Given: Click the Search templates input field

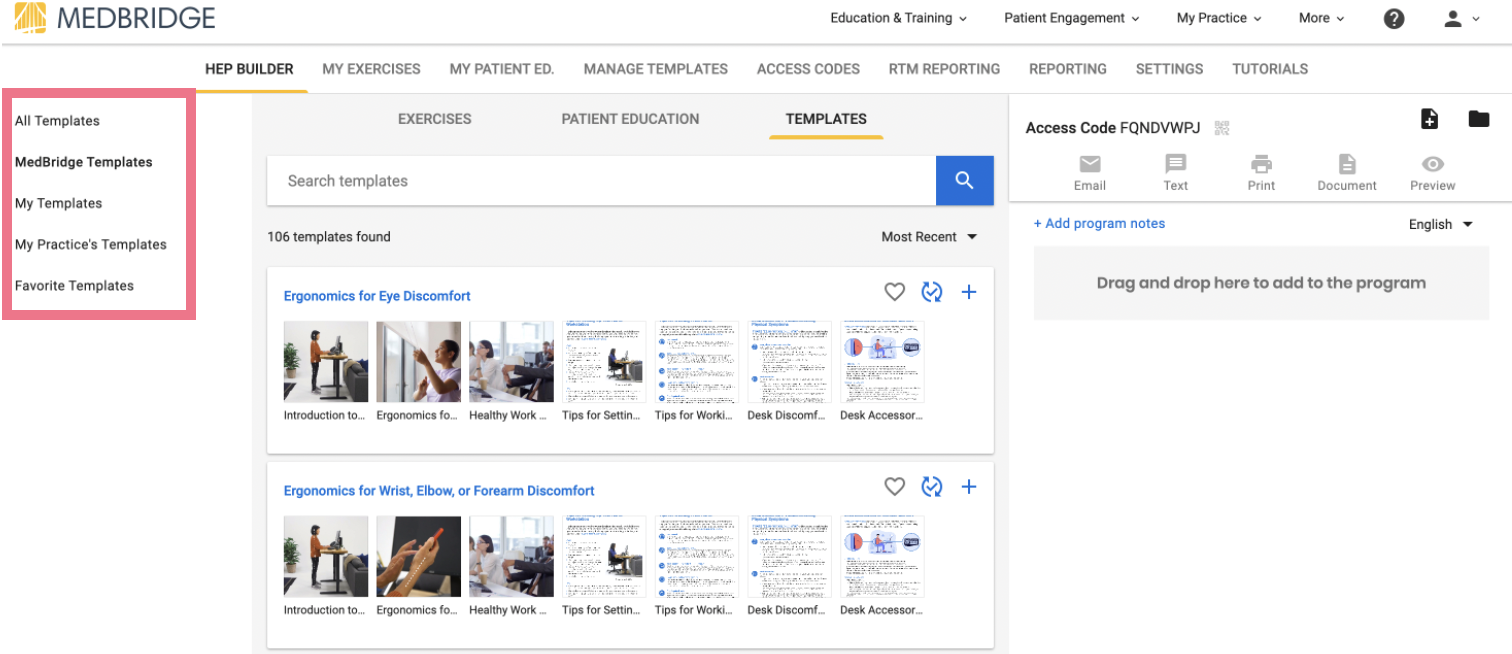Looking at the screenshot, I should [601, 181].
